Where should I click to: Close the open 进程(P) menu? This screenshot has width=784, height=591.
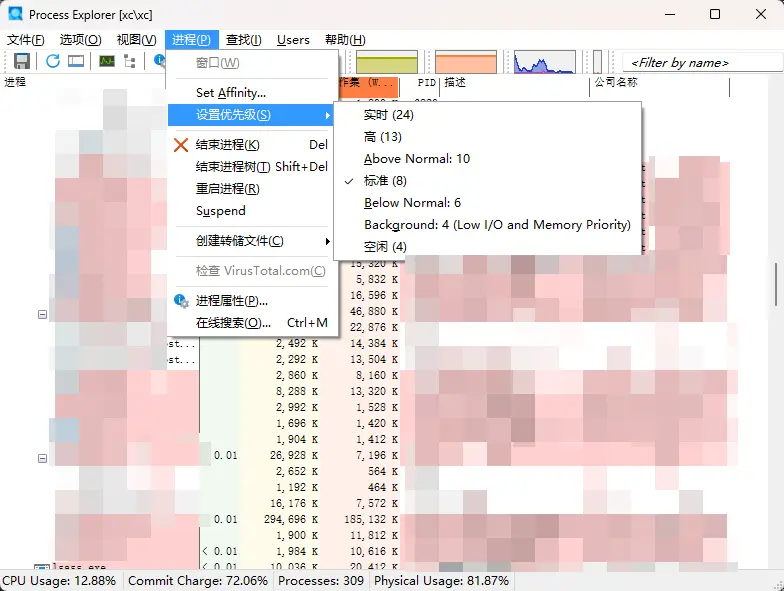pyautogui.click(x=192, y=40)
